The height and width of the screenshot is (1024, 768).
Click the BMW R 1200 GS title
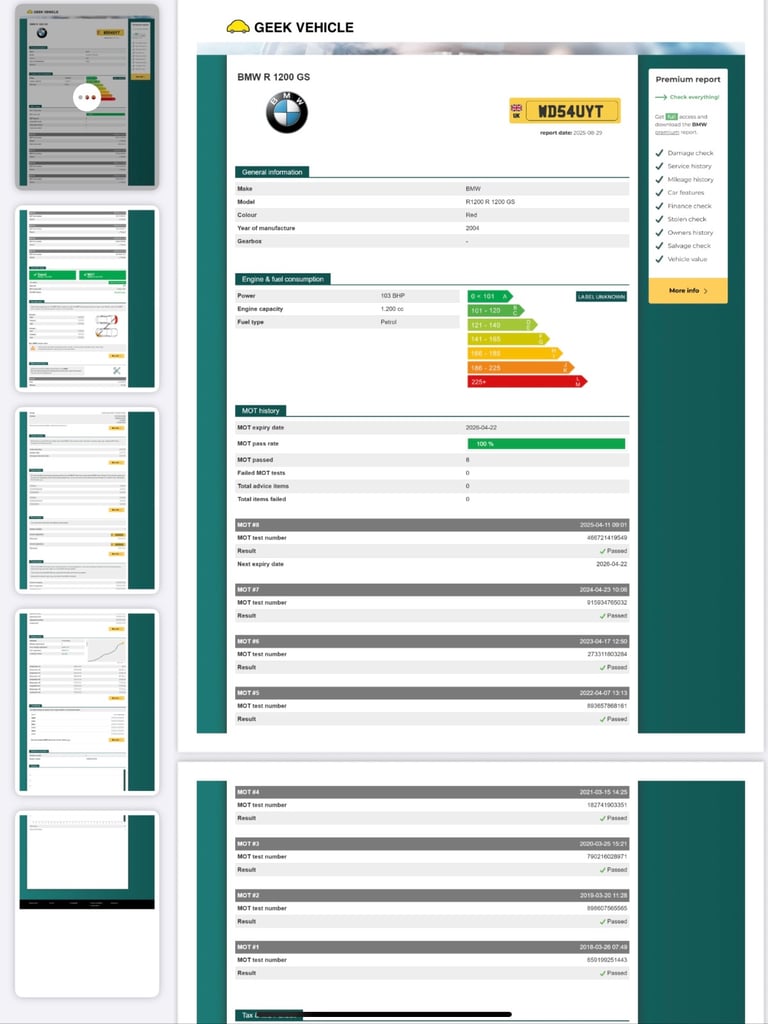pyautogui.click(x=274, y=77)
